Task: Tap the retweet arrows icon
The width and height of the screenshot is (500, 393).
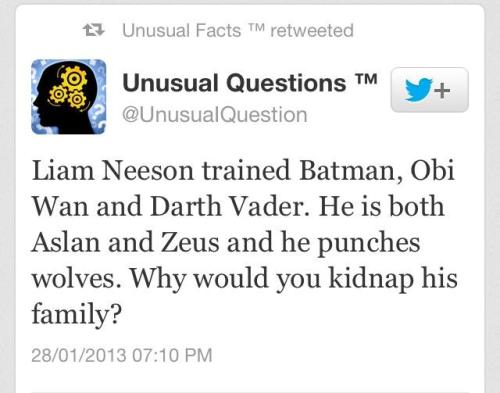Action: pyautogui.click(x=94, y=30)
